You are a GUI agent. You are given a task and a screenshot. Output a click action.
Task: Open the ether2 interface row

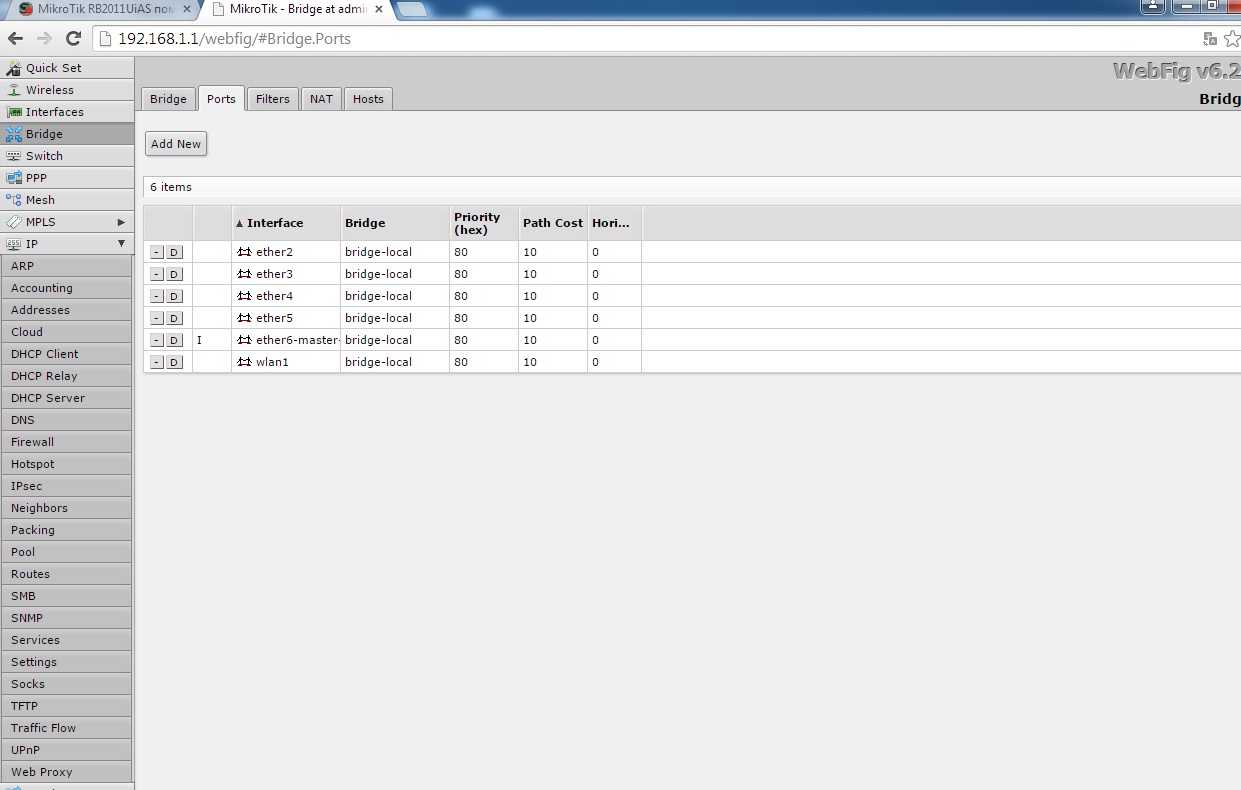point(692,252)
